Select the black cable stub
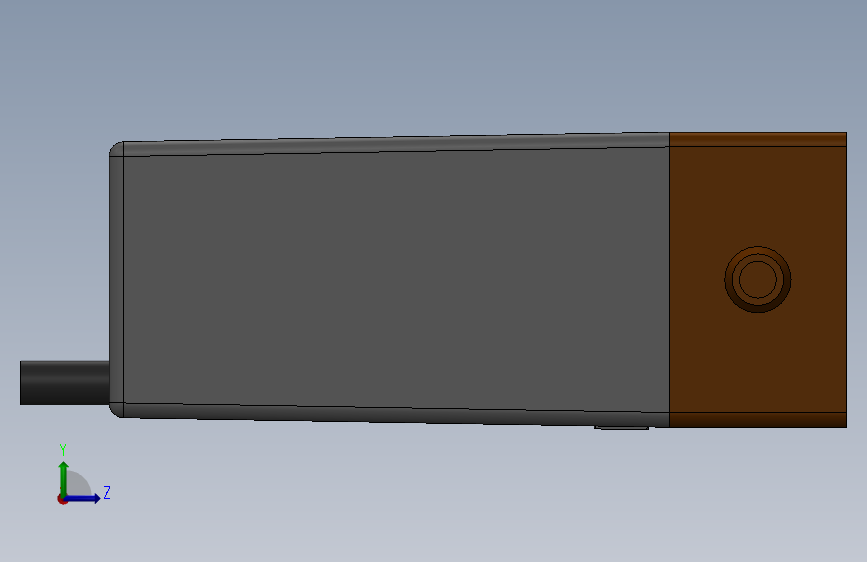Image resolution: width=867 pixels, height=562 pixels. (65, 383)
